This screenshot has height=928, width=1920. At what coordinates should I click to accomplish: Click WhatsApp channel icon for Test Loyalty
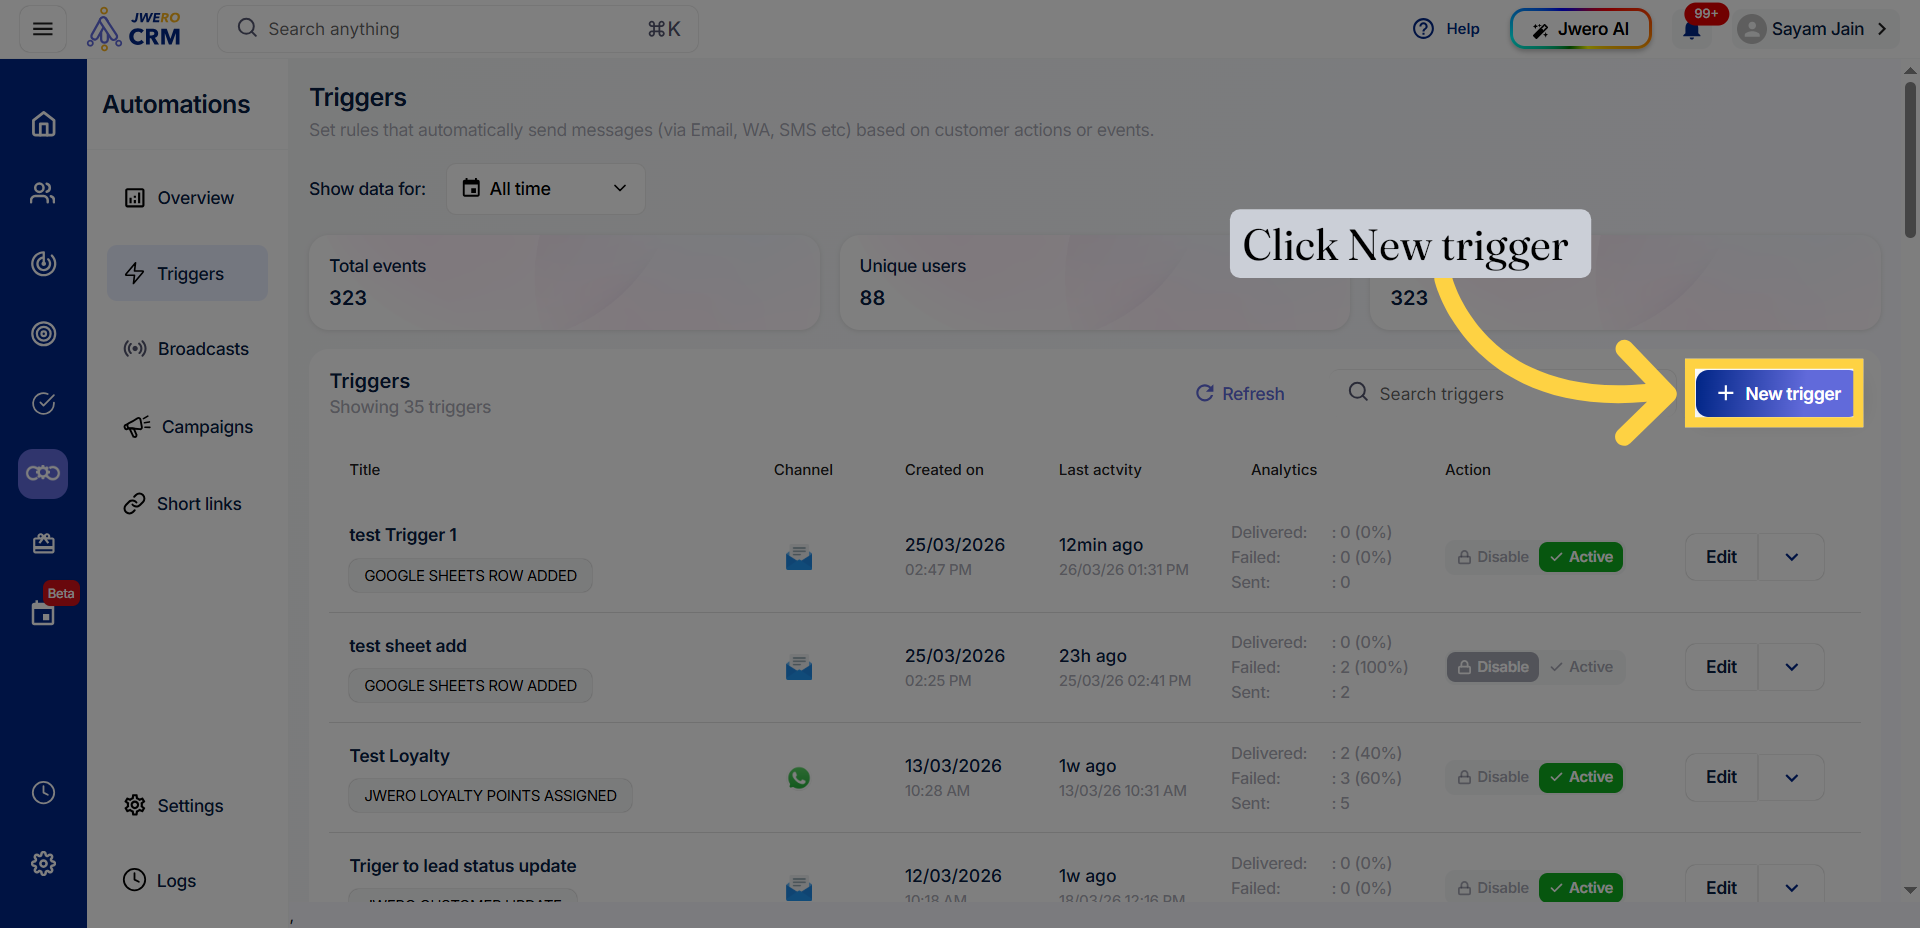799,777
